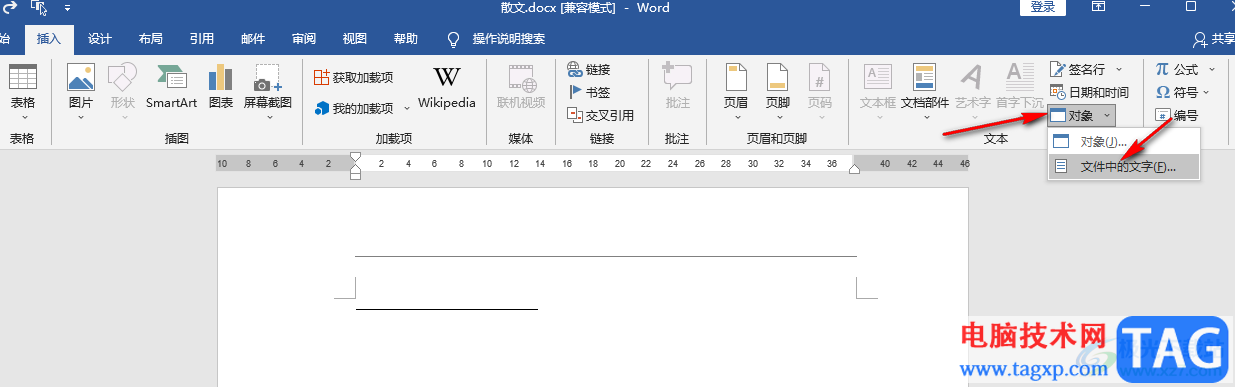Open the Page Number (页码) options
The image size is (1235, 387).
[x=820, y=90]
